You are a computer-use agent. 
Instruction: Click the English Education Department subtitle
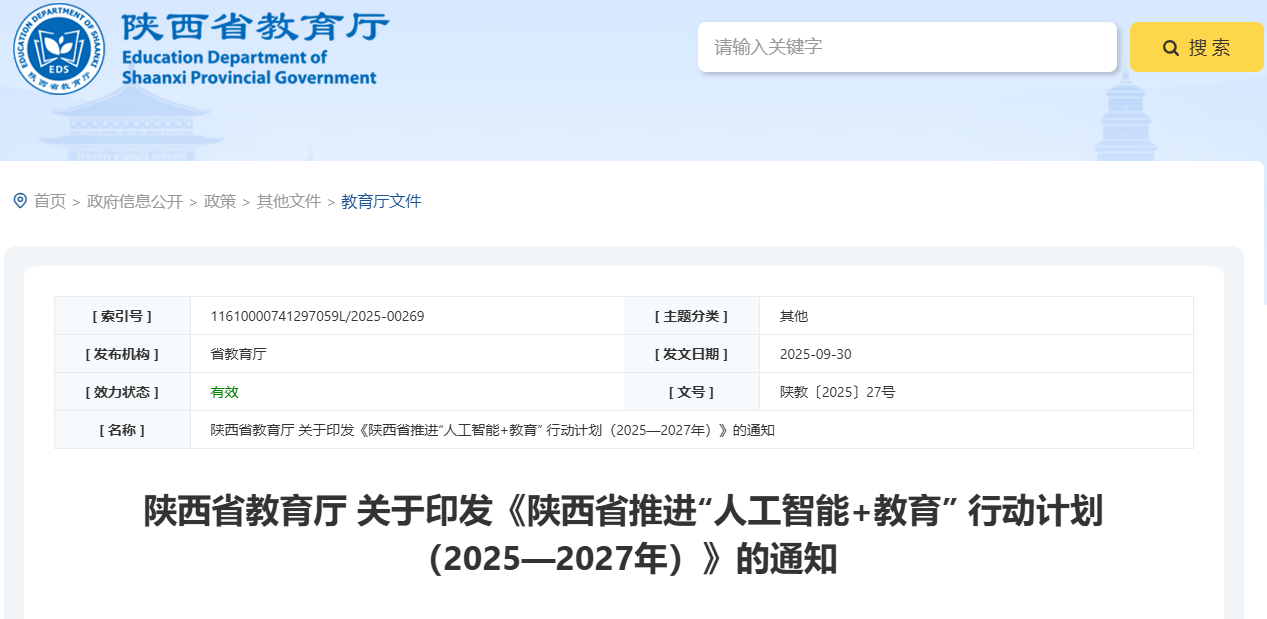click(248, 68)
